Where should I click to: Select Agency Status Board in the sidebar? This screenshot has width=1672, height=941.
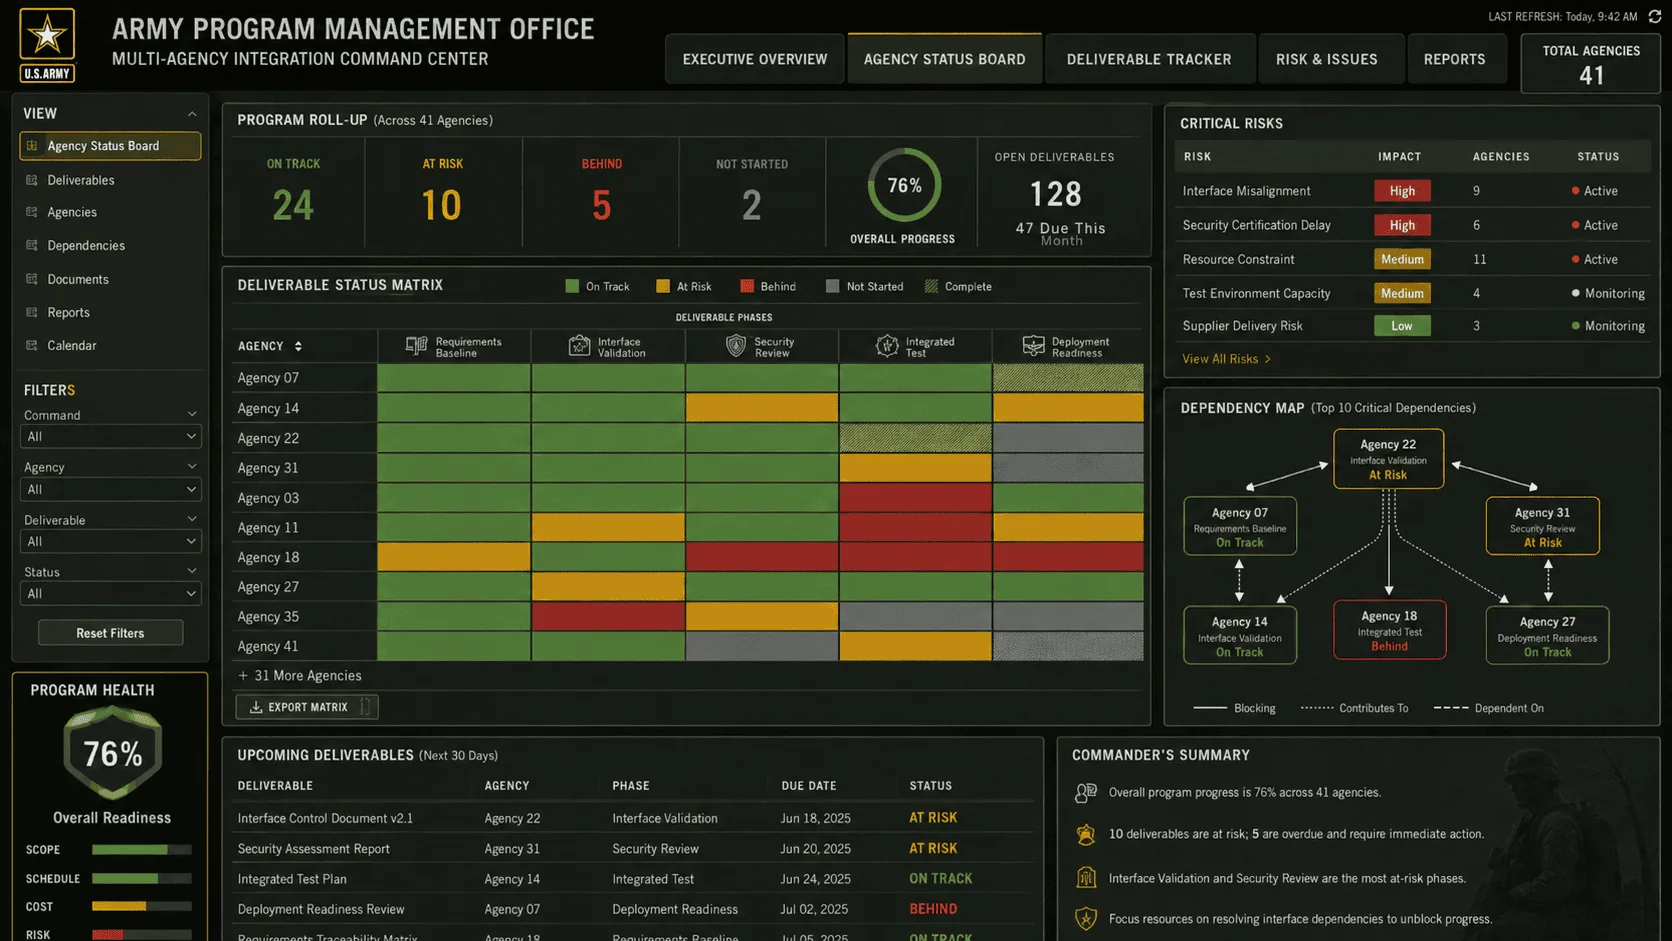110,146
